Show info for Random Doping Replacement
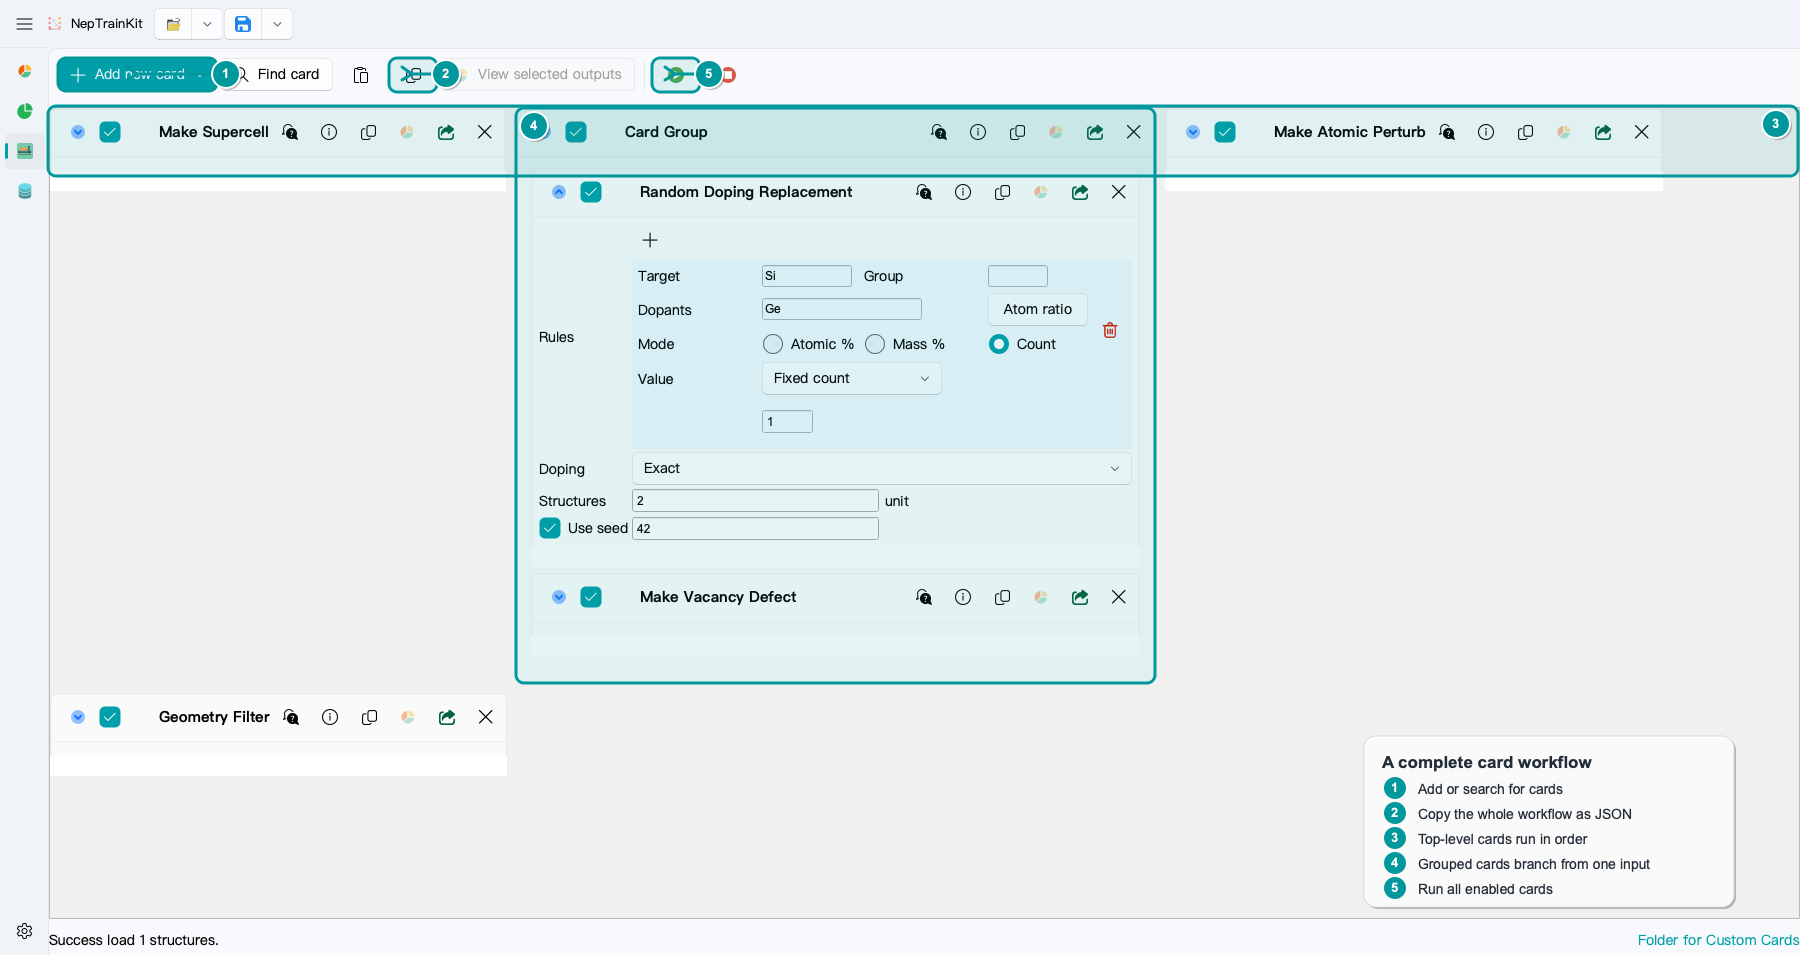 [x=963, y=192]
